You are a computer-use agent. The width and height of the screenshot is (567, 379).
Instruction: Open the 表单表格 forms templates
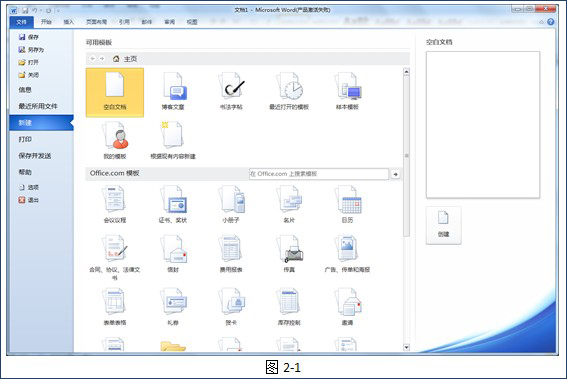coord(115,307)
